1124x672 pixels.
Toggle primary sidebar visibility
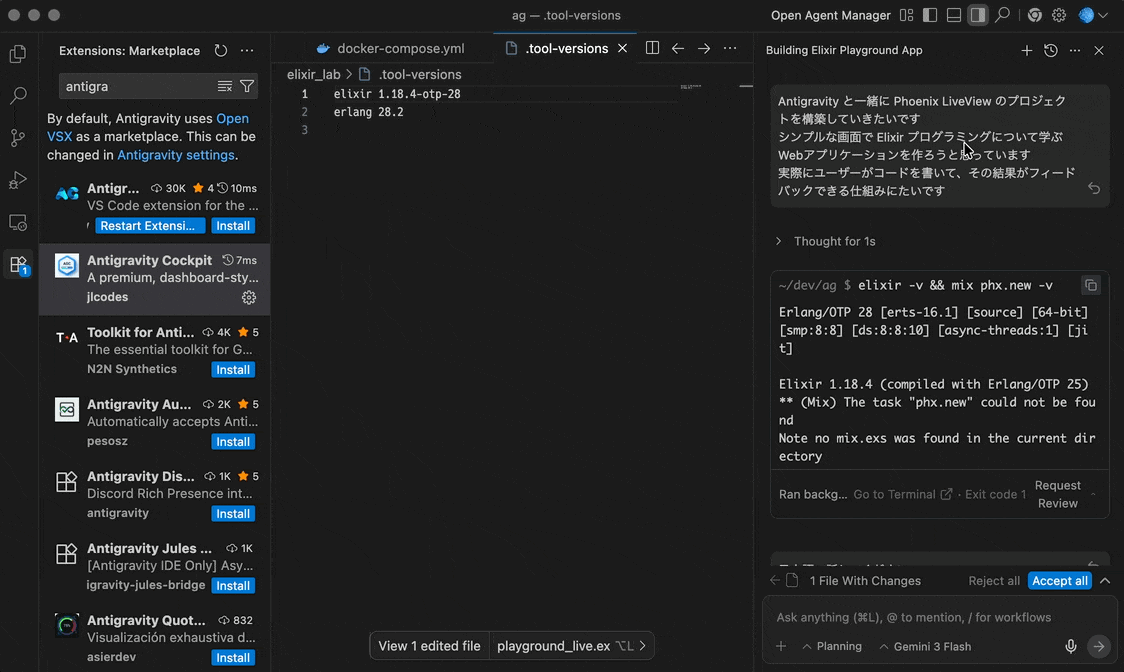click(x=930, y=15)
